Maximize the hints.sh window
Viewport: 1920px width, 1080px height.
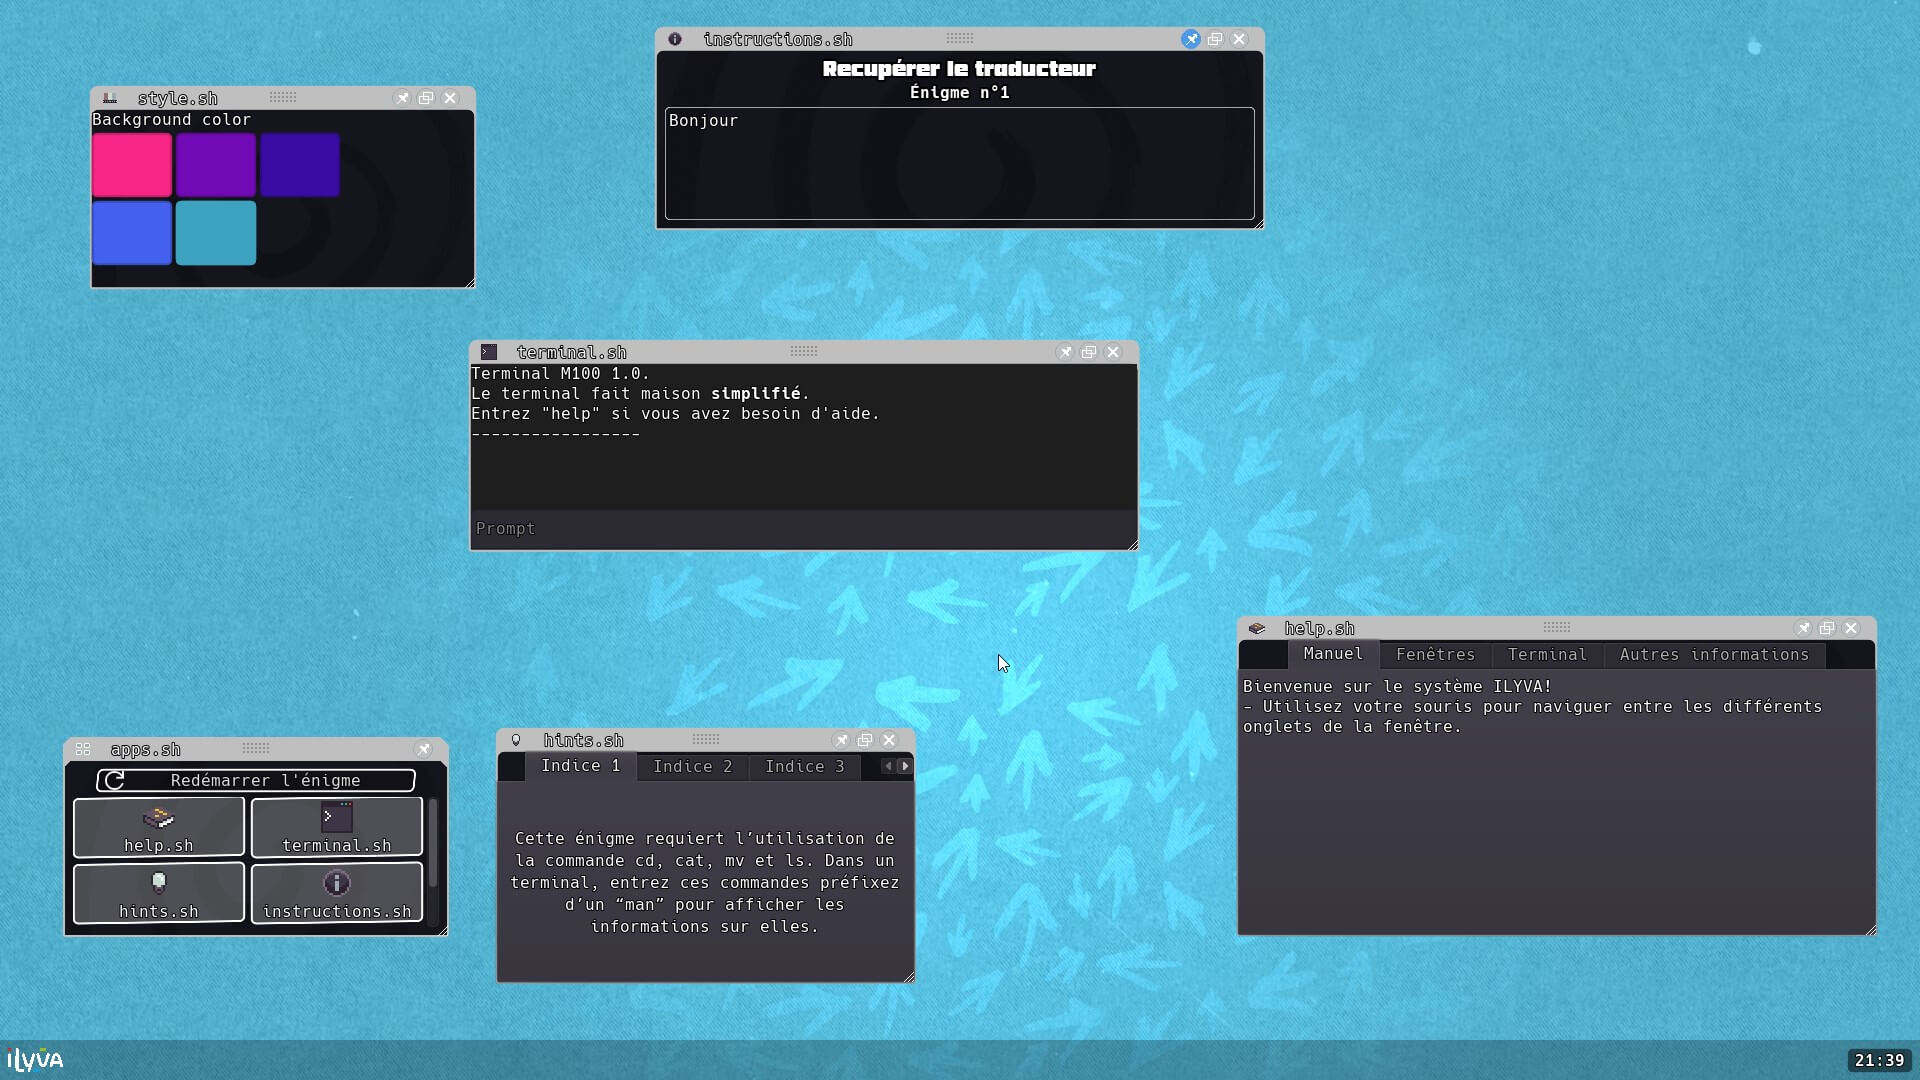tap(865, 740)
